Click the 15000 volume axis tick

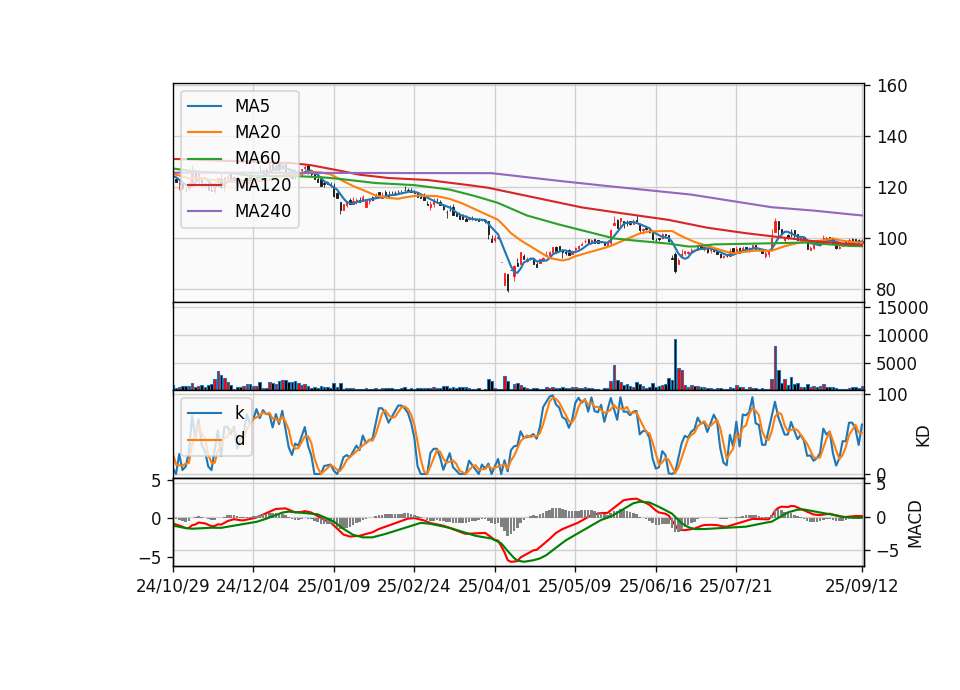pos(902,308)
